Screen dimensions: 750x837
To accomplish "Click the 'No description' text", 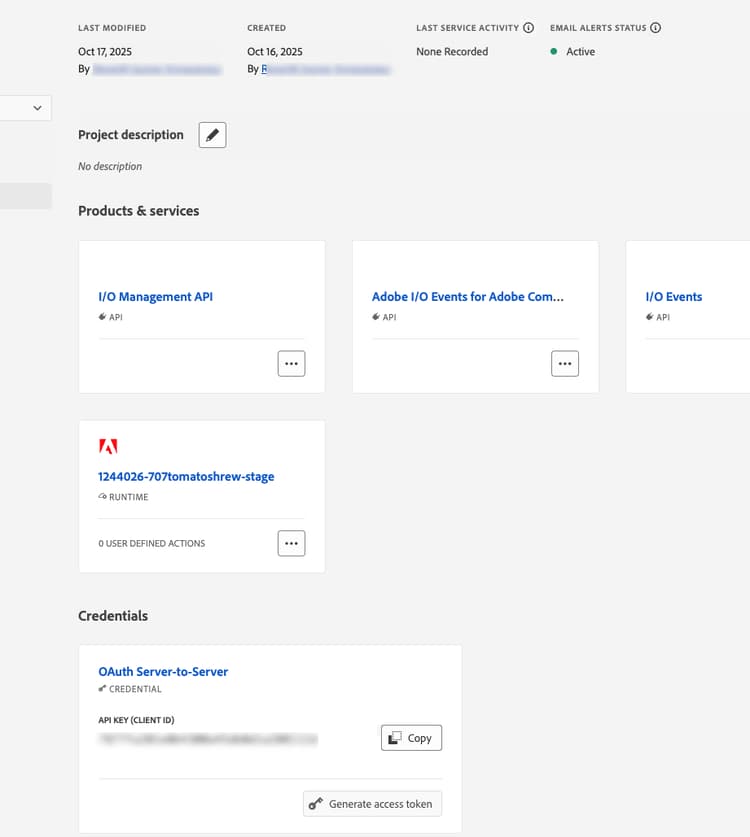I will click(110, 167).
